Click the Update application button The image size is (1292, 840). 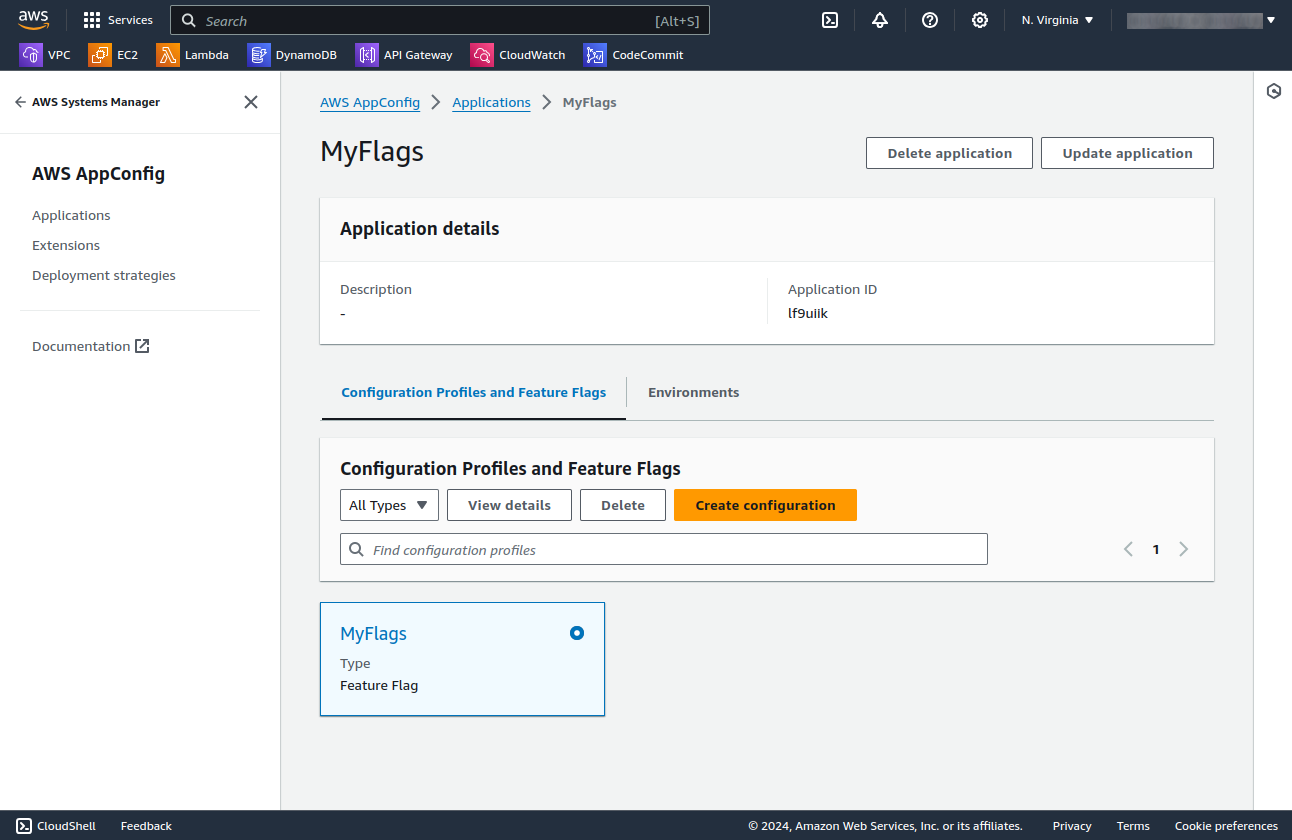[x=1127, y=153]
